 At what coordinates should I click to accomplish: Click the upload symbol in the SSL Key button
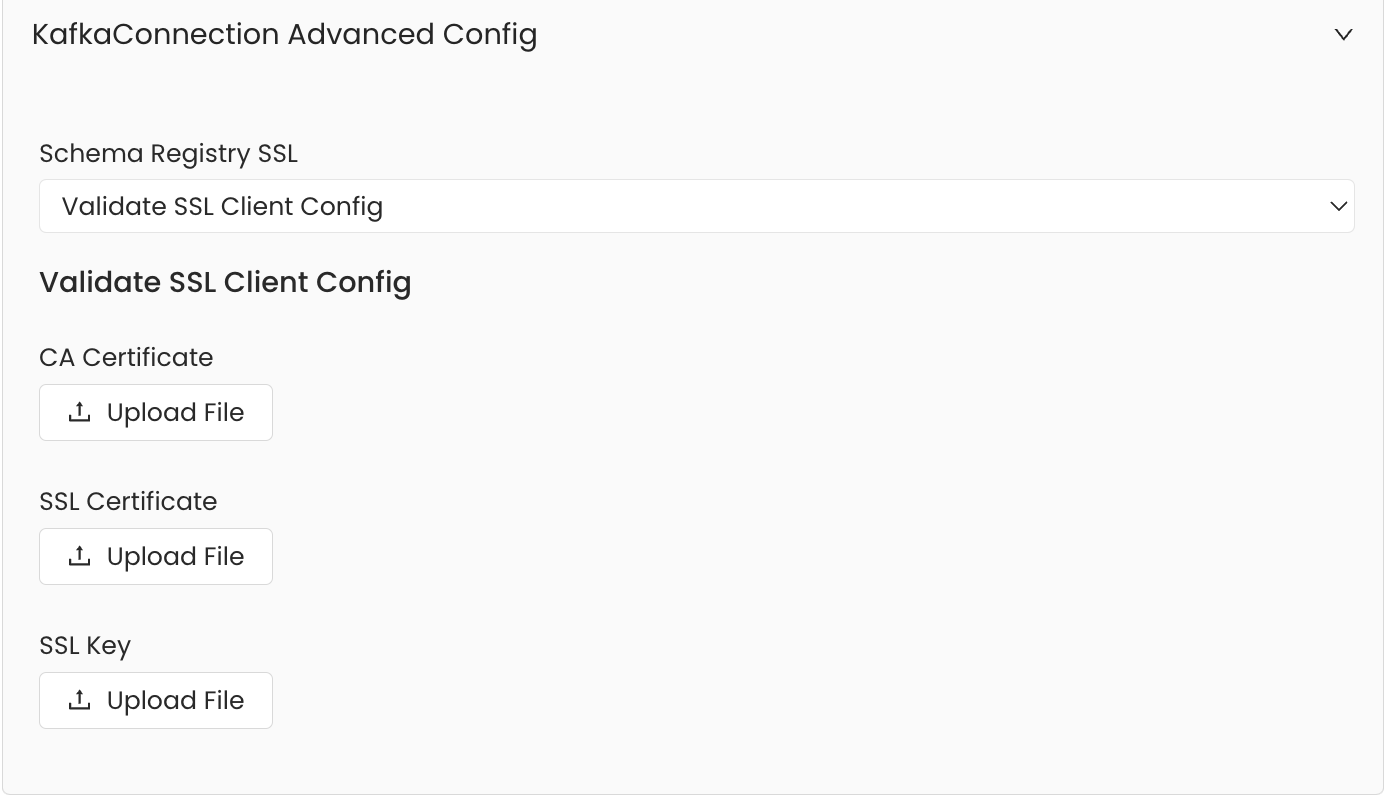click(x=80, y=700)
